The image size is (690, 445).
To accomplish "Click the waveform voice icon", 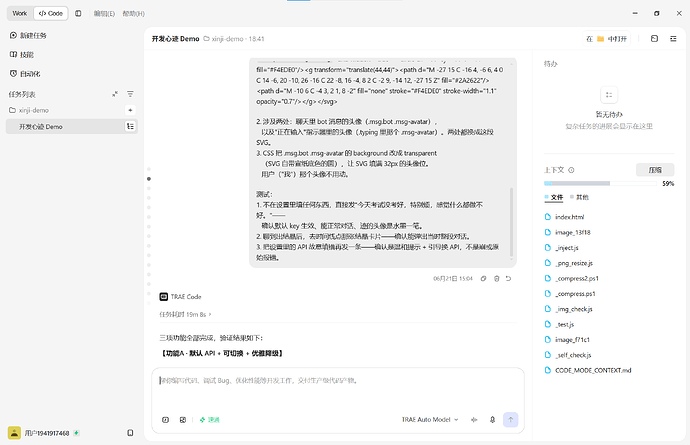I will (x=474, y=420).
